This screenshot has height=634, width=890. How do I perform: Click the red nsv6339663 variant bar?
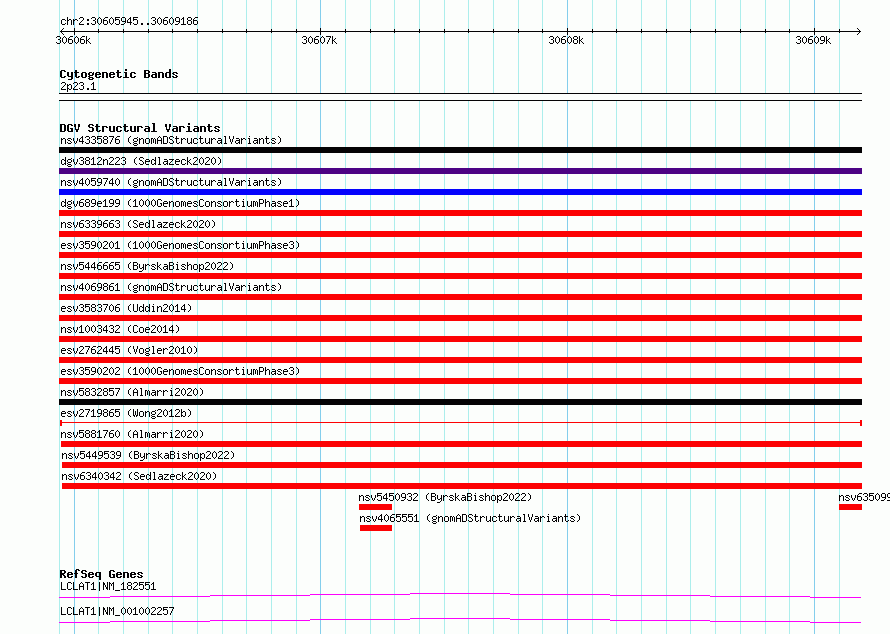tap(460, 234)
